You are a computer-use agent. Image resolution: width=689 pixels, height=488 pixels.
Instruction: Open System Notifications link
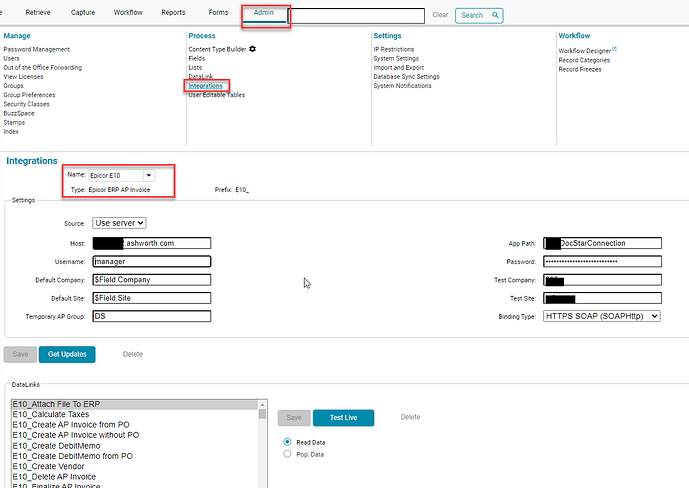[403, 86]
